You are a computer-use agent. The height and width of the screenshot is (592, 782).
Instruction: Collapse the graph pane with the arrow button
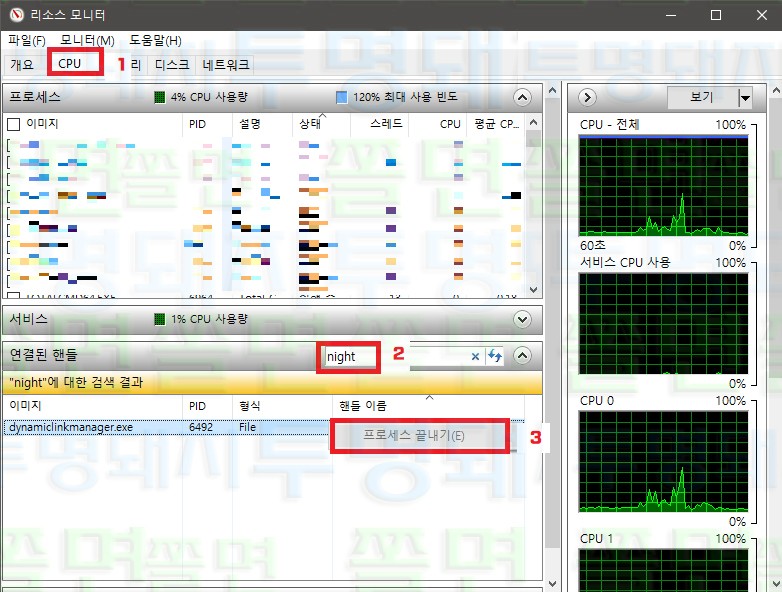coord(587,97)
